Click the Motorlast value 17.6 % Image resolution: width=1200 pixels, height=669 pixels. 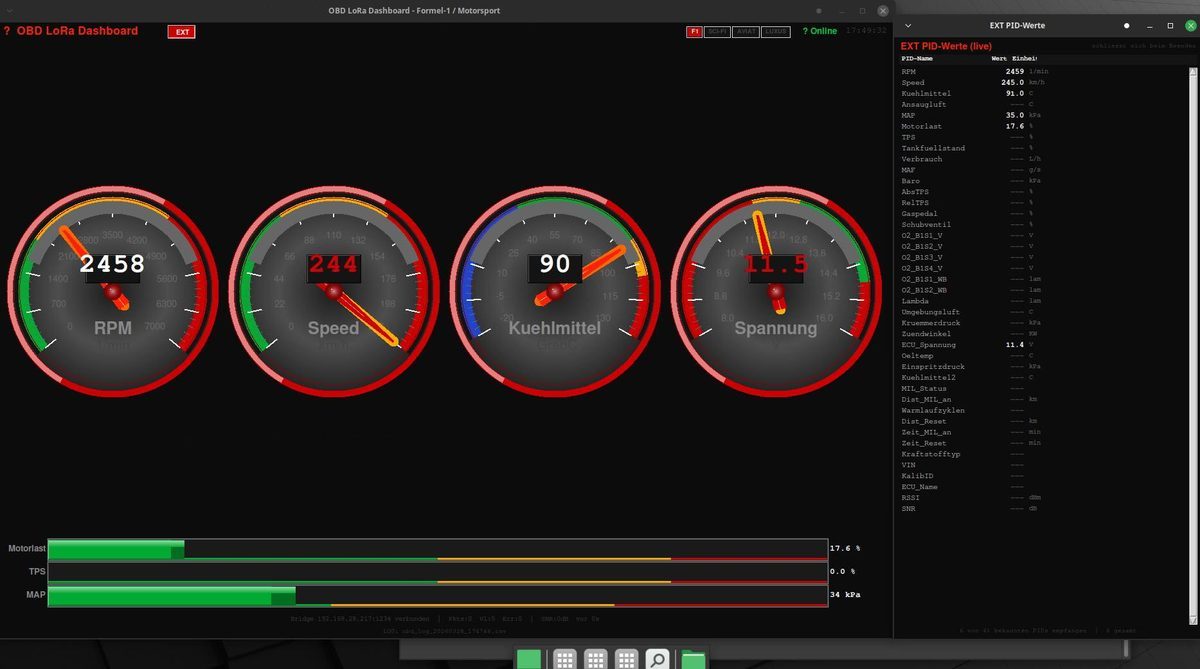click(x=845, y=549)
